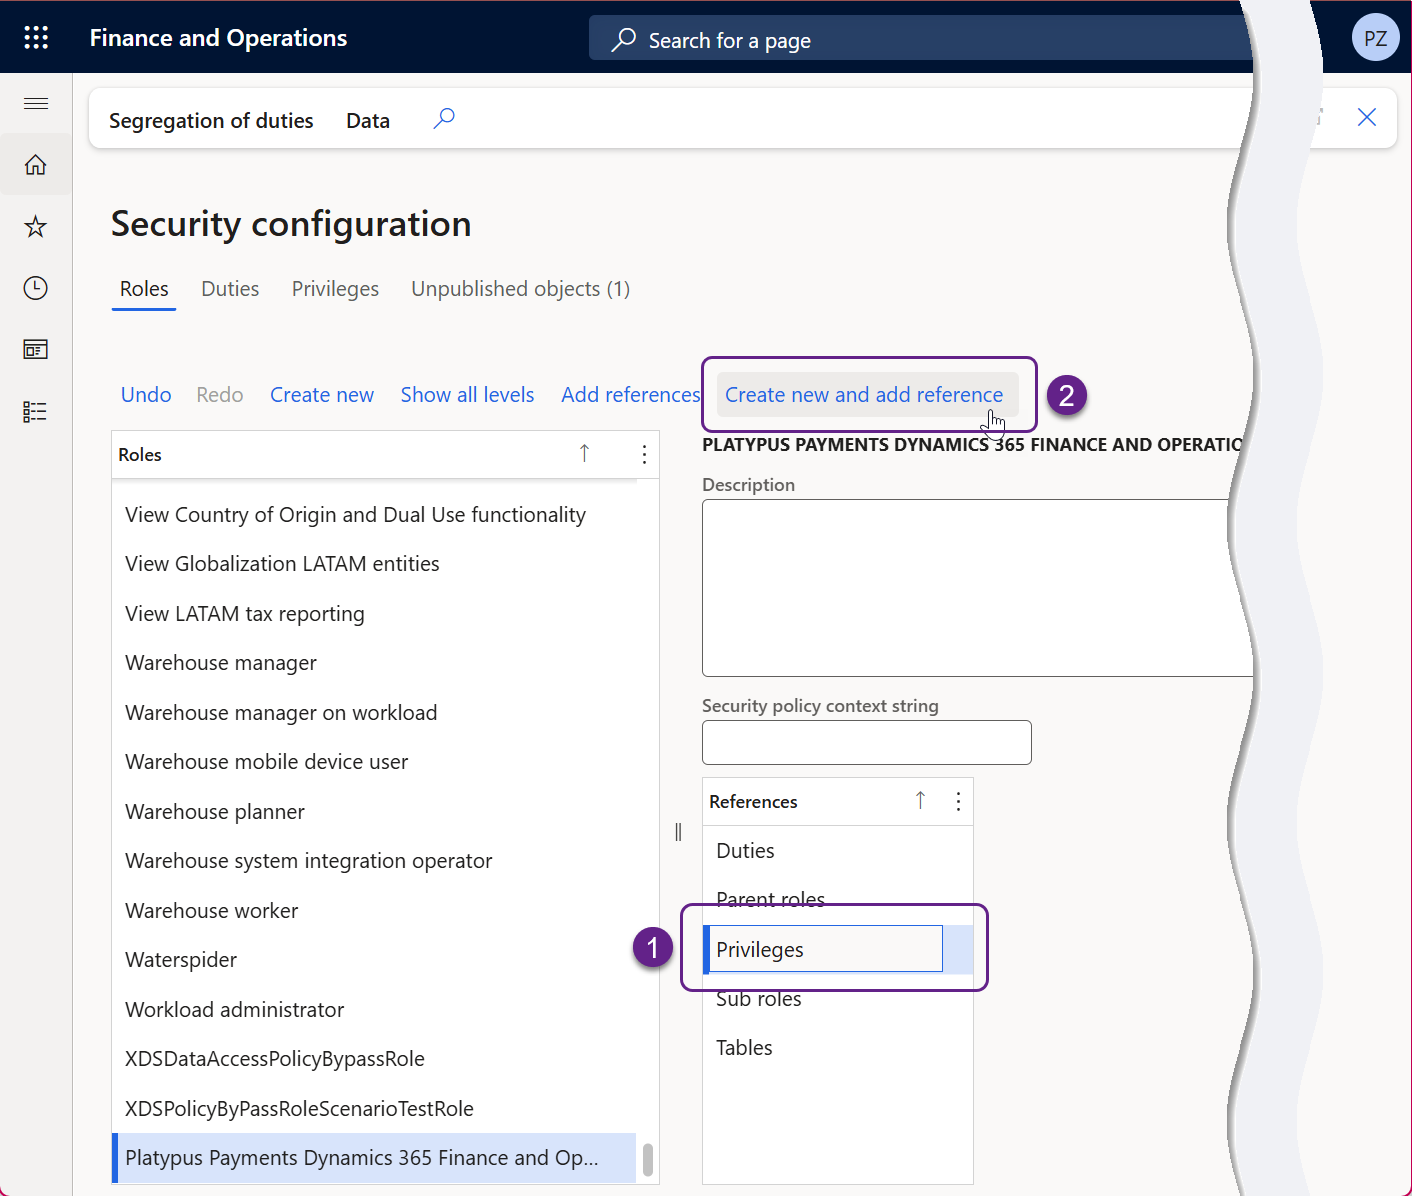Go to the Home icon in sidebar

[36, 165]
